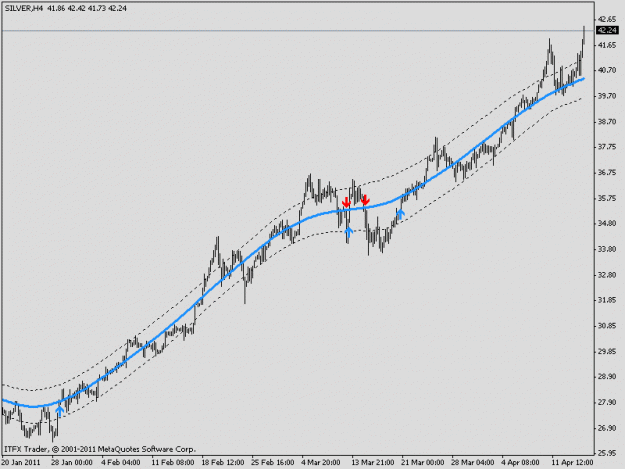
Task: Click the 29.85 price axis label
Action: (x=607, y=351)
